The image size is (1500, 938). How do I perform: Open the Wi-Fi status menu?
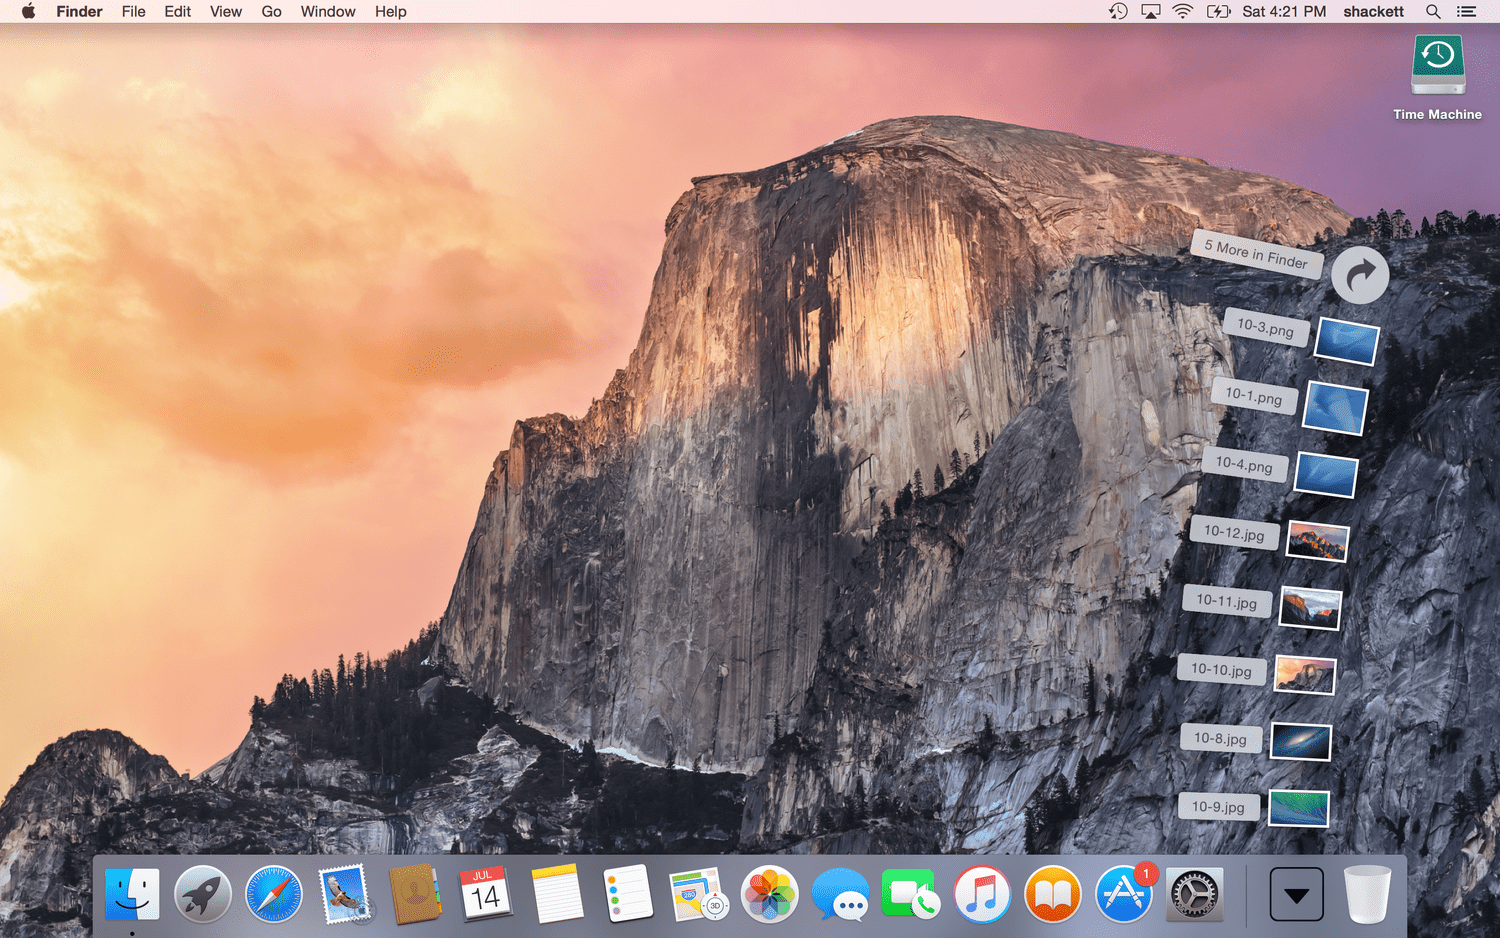click(1183, 11)
